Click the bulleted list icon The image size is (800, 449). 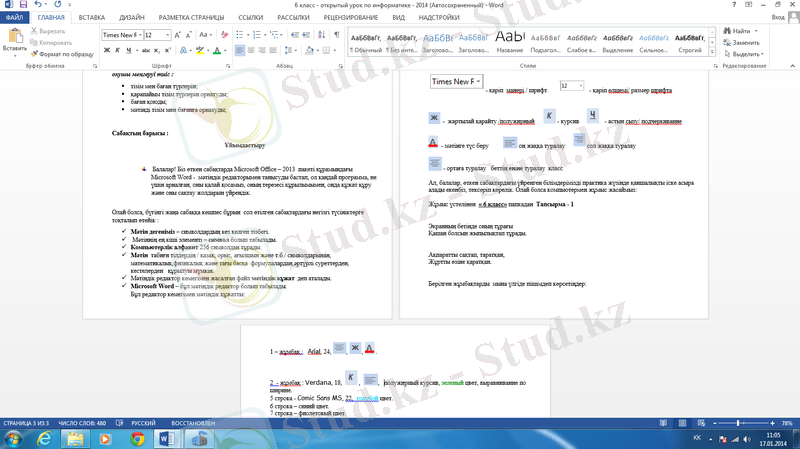click(x=241, y=35)
